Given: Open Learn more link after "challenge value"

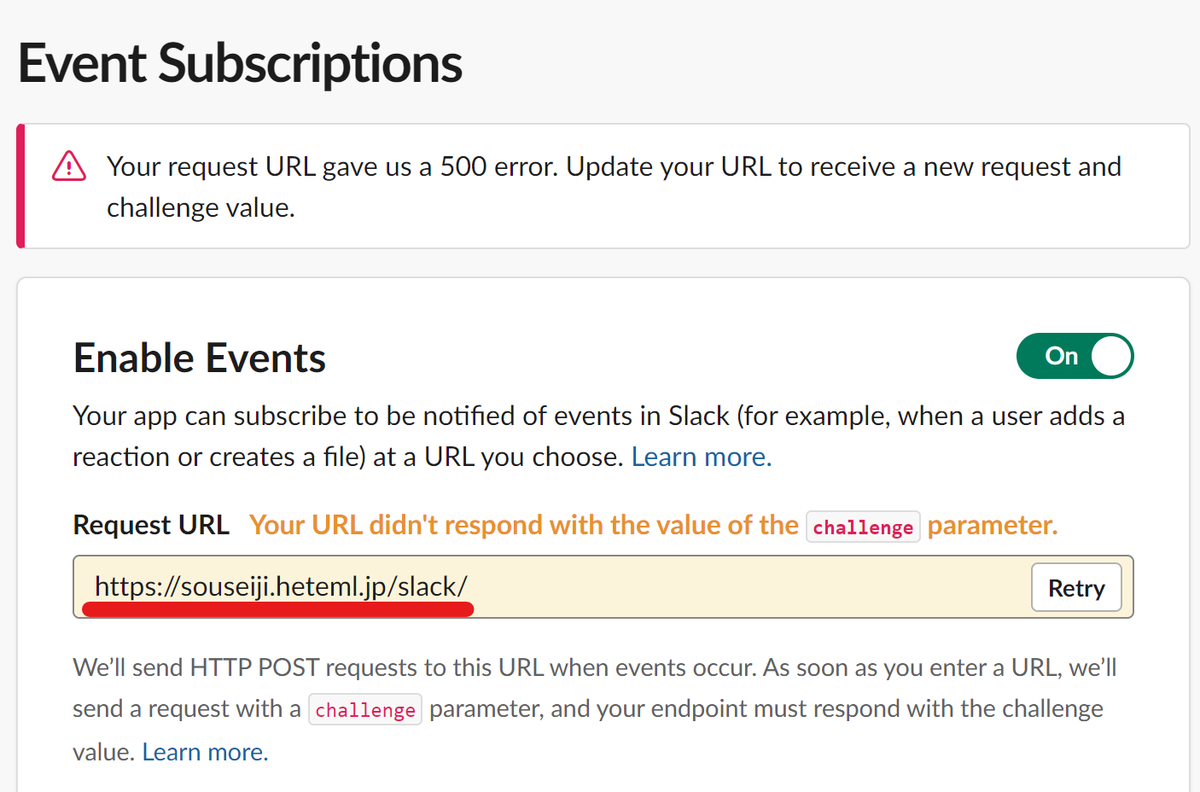Looking at the screenshot, I should coord(205,751).
